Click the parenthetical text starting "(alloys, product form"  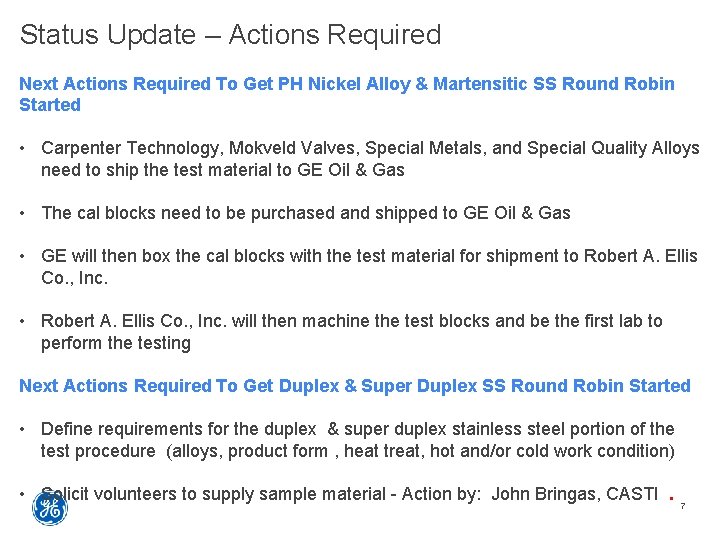point(421,451)
